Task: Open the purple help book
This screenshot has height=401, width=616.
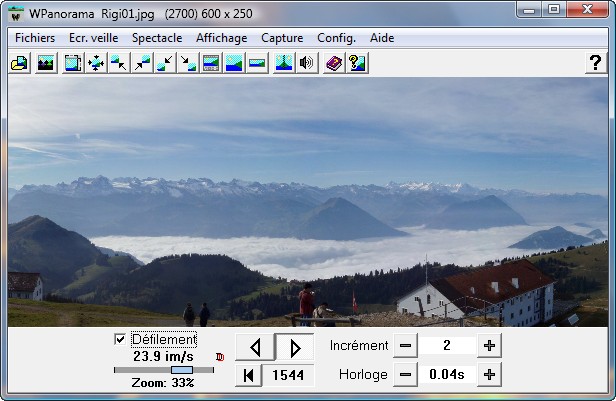Action: 334,63
